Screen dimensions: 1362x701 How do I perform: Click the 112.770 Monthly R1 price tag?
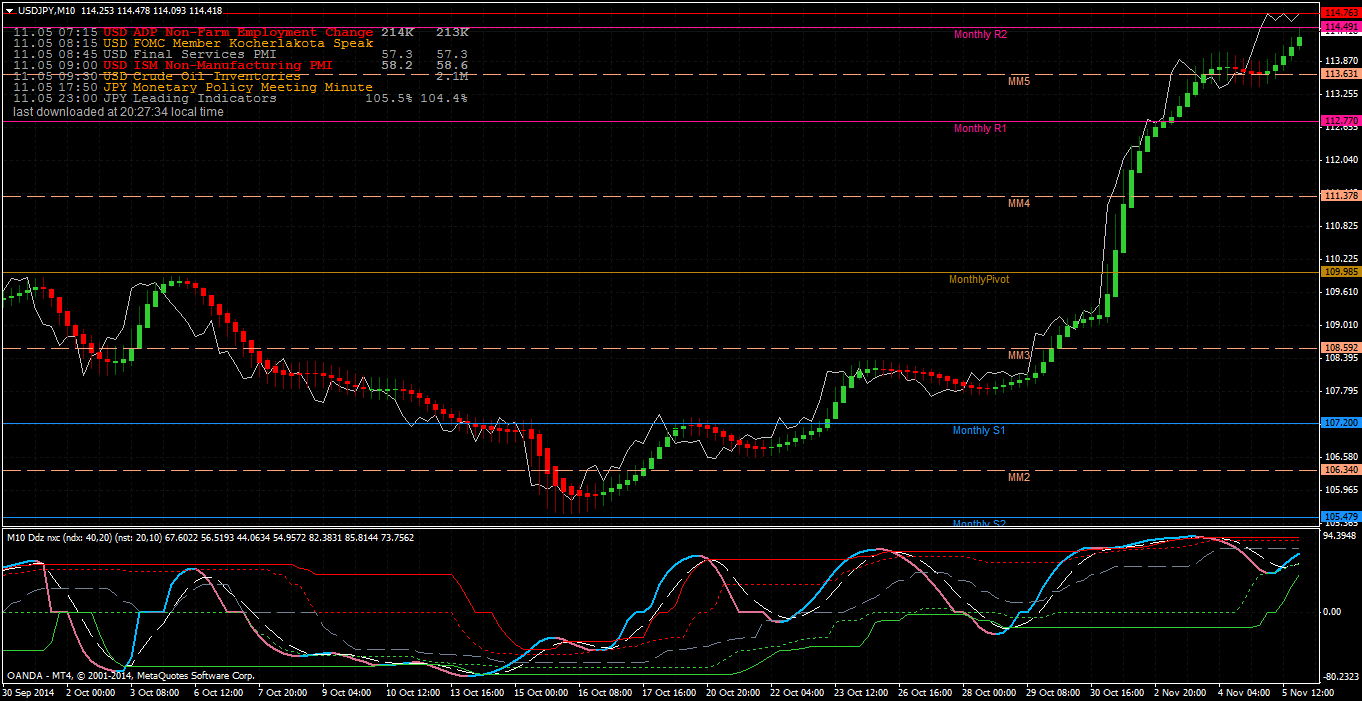(1340, 121)
